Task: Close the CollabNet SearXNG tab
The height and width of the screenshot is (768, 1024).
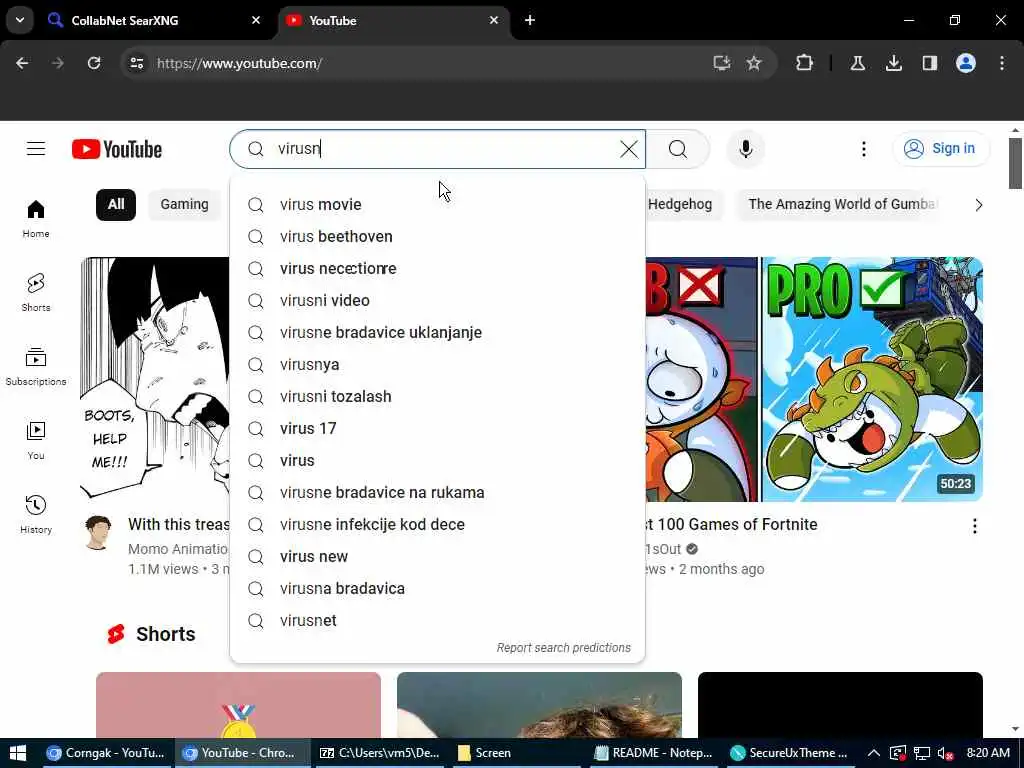Action: (256, 20)
